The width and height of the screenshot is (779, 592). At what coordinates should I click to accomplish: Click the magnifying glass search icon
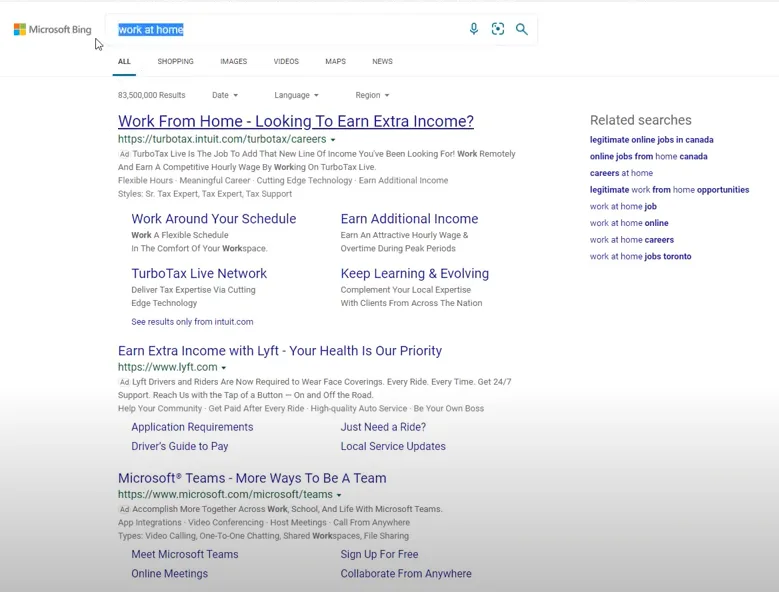(x=522, y=29)
